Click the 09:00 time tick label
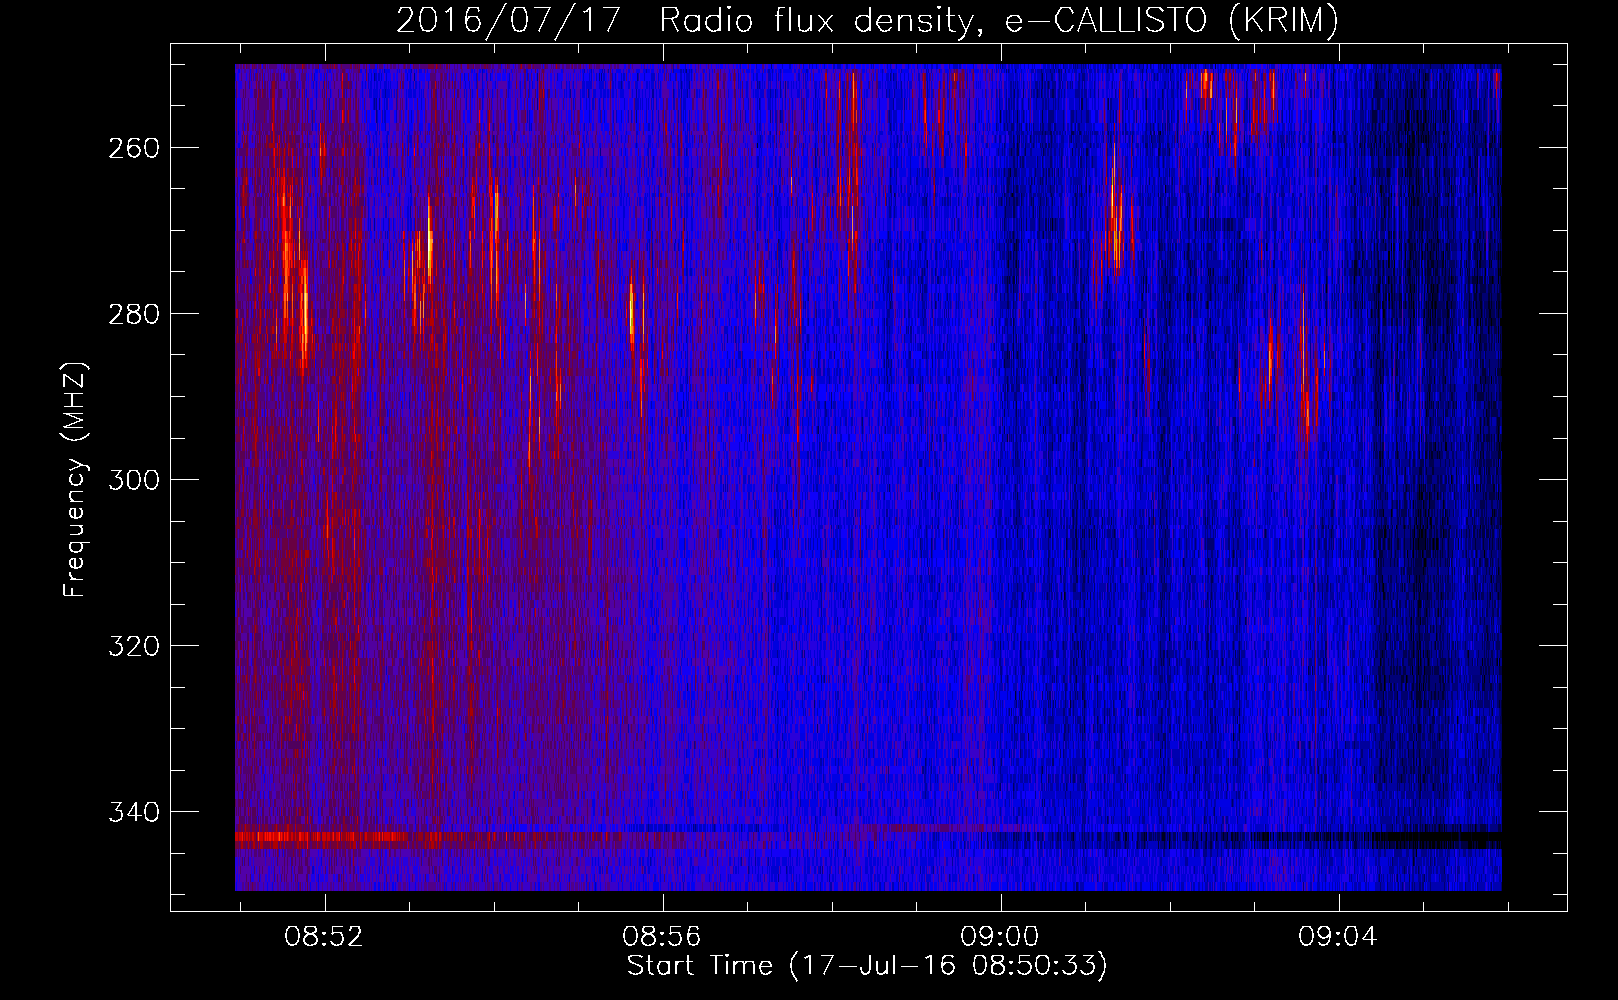 coord(1000,937)
